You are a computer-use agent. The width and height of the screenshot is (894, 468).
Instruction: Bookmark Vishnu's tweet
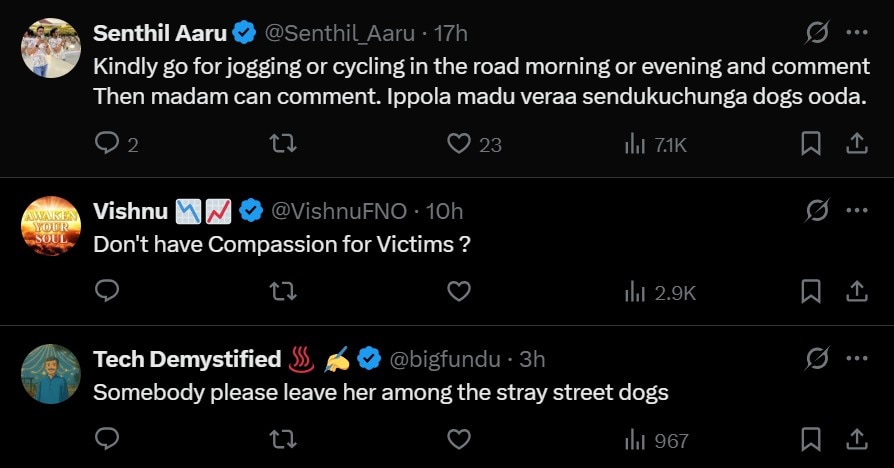(811, 291)
